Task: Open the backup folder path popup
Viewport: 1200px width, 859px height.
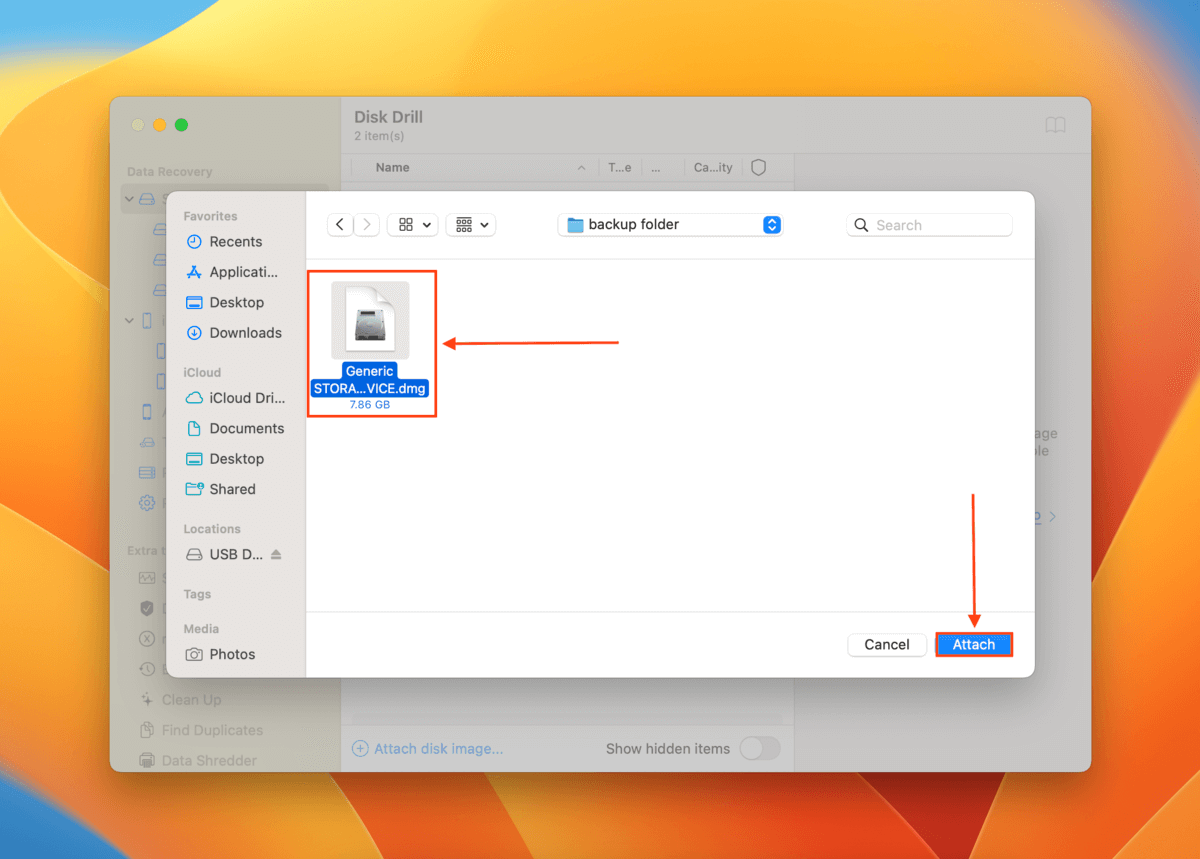Action: (x=670, y=225)
